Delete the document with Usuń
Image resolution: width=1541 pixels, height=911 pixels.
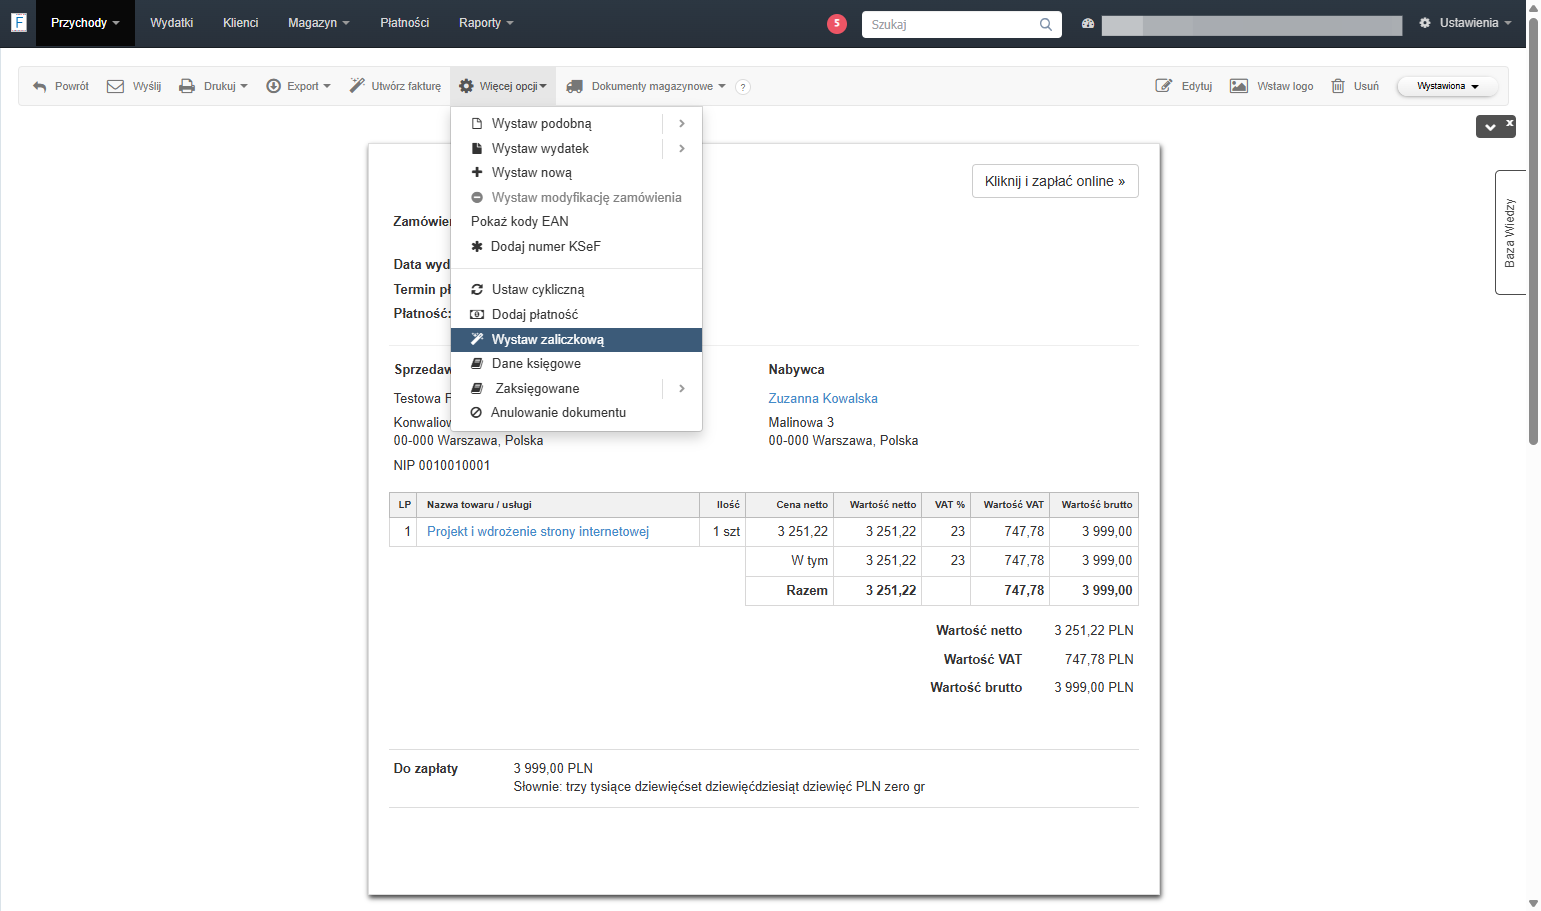[x=1355, y=86]
